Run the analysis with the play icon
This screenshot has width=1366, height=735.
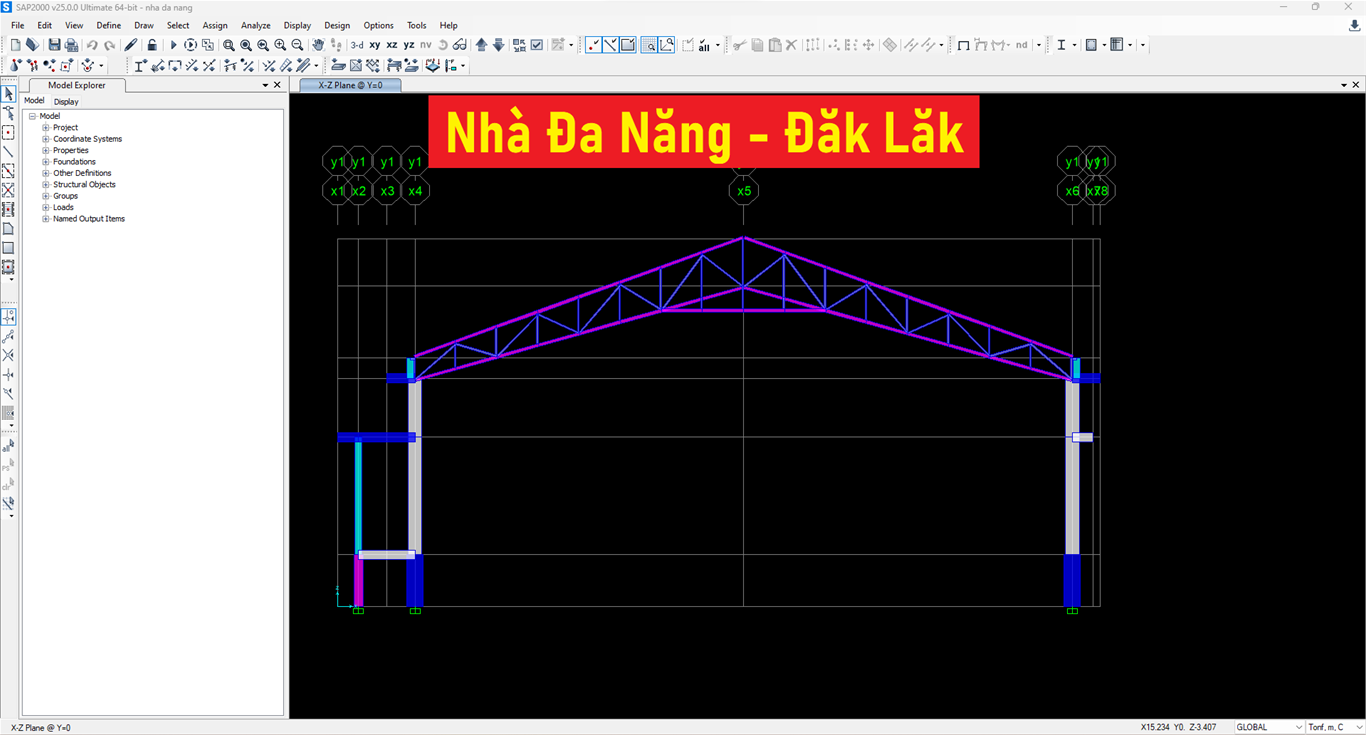[x=173, y=45]
